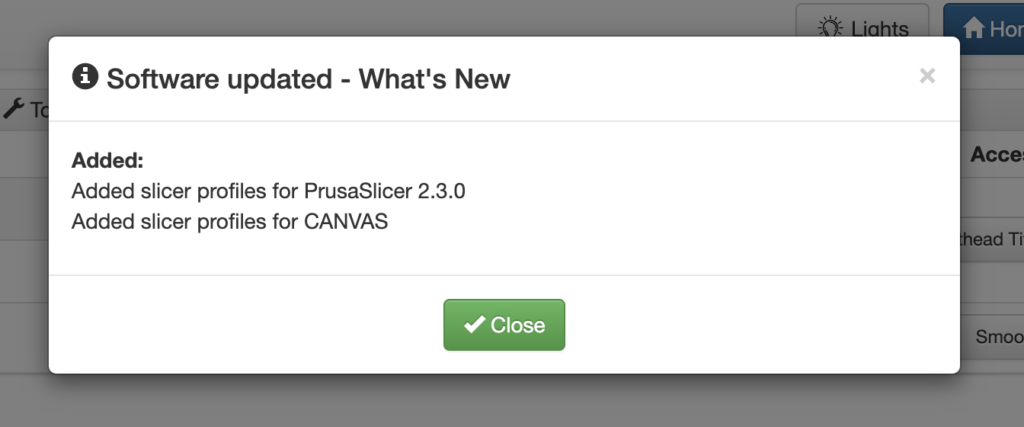Click the 'Software updated - What's New' title
This screenshot has height=427, width=1024.
[308, 79]
